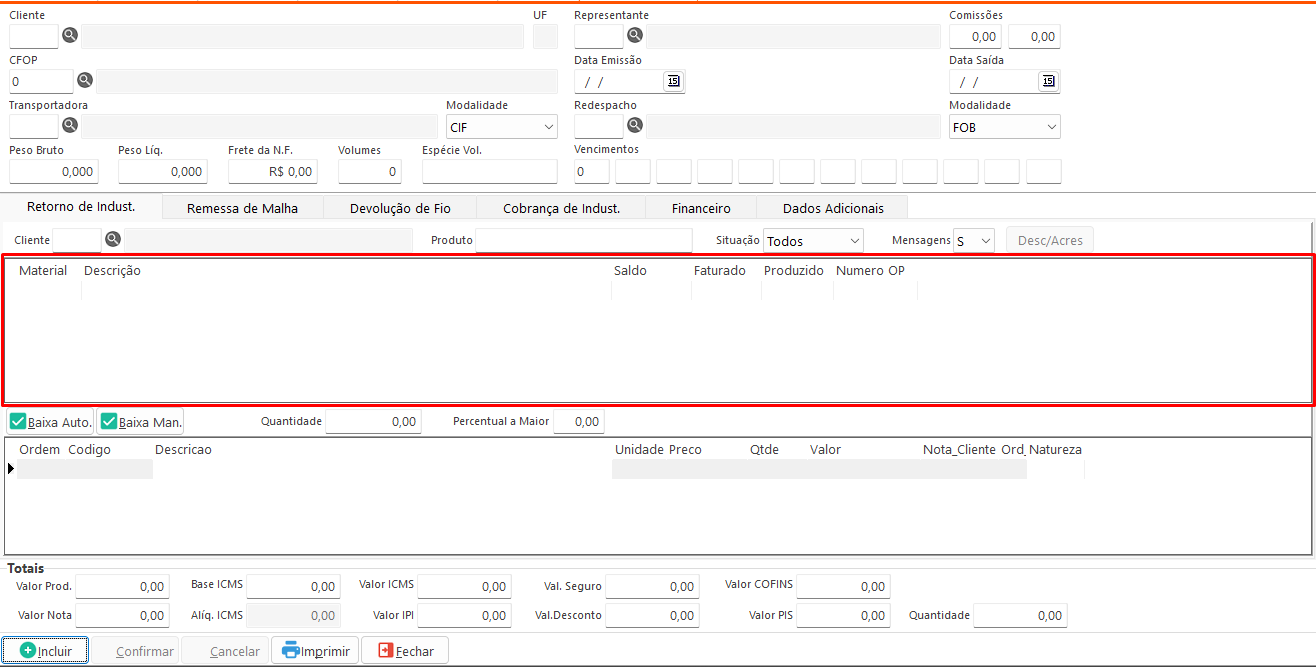Viewport: 1316px width, 667px height.
Task: Open the Financeiro tab
Action: [700, 208]
